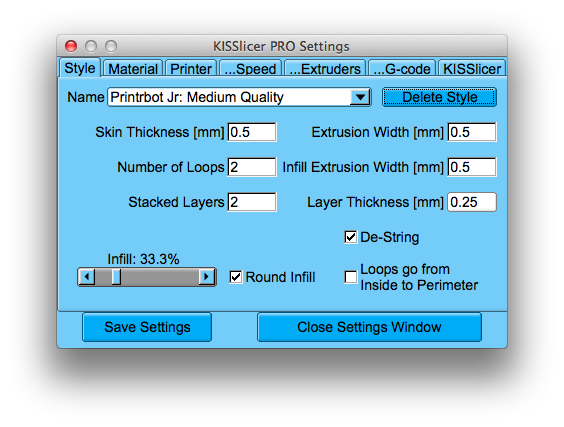The width and height of the screenshot is (564, 427).
Task: Open the KISSlicer tab
Action: (472, 68)
